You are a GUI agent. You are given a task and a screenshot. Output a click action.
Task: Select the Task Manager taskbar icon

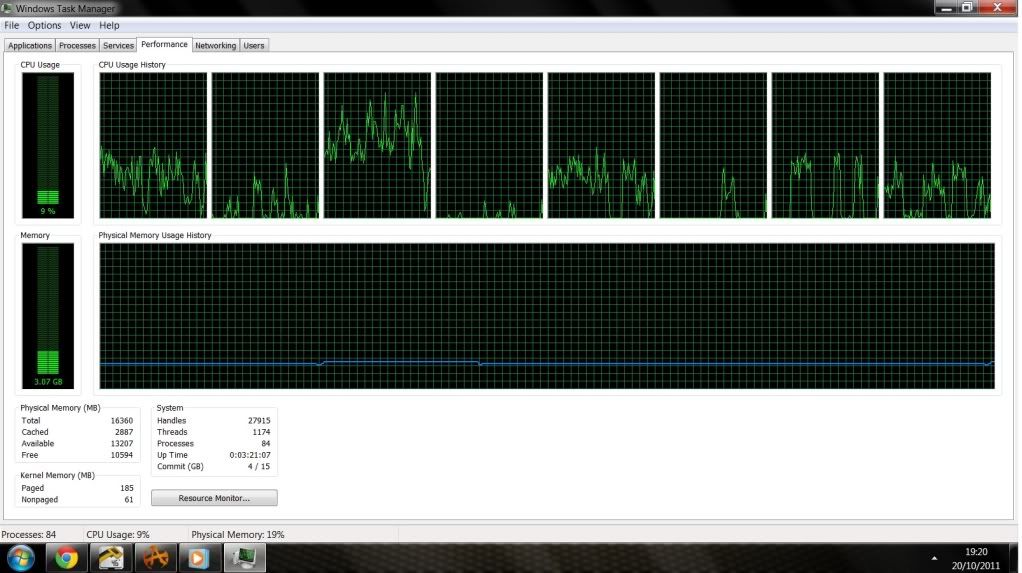click(x=244, y=559)
